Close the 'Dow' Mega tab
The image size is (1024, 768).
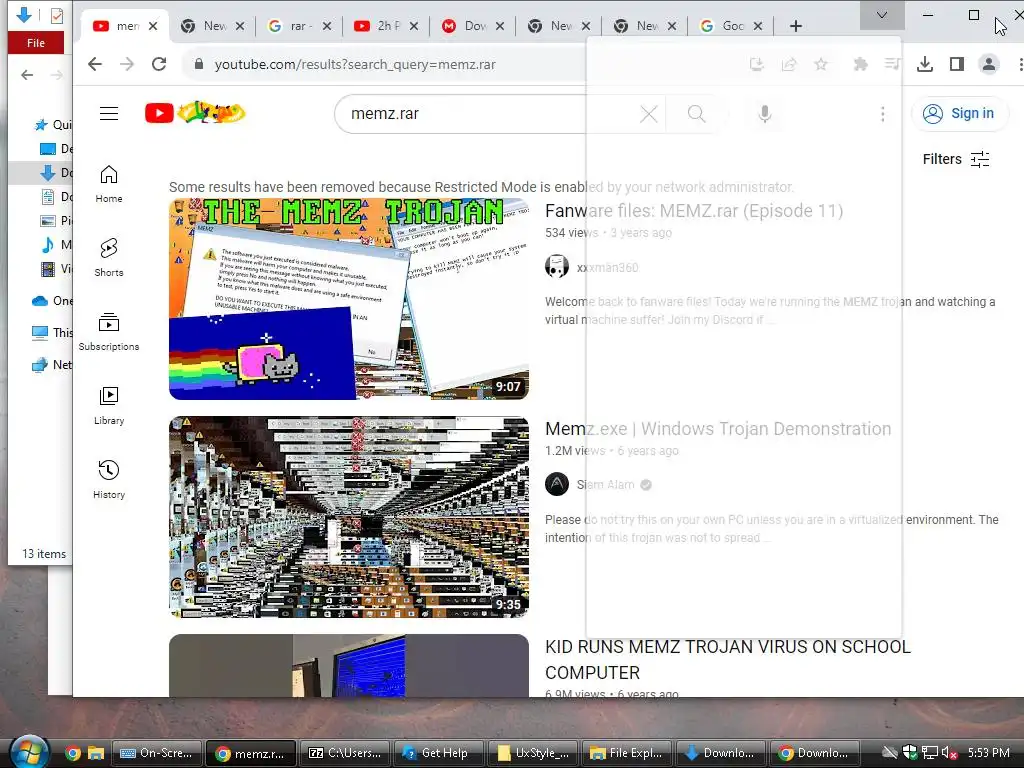(500, 26)
